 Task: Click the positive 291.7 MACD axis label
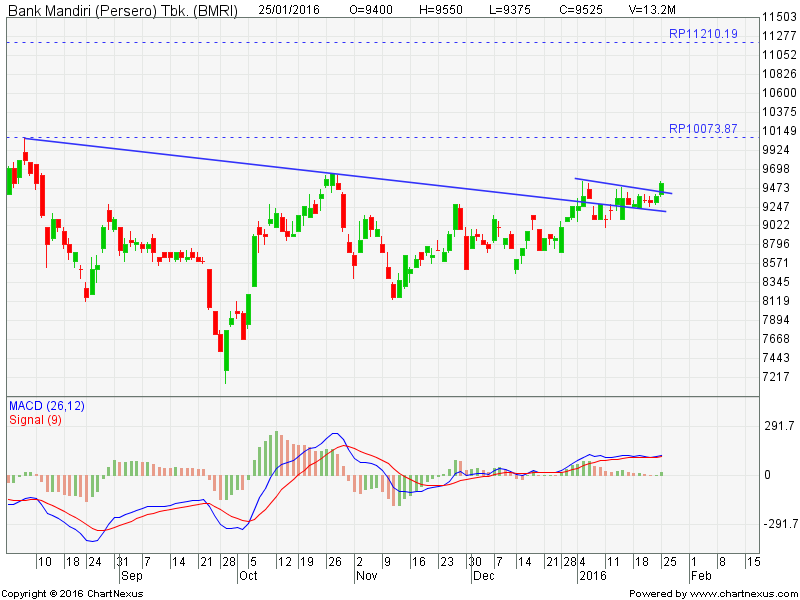pyautogui.click(x=779, y=426)
